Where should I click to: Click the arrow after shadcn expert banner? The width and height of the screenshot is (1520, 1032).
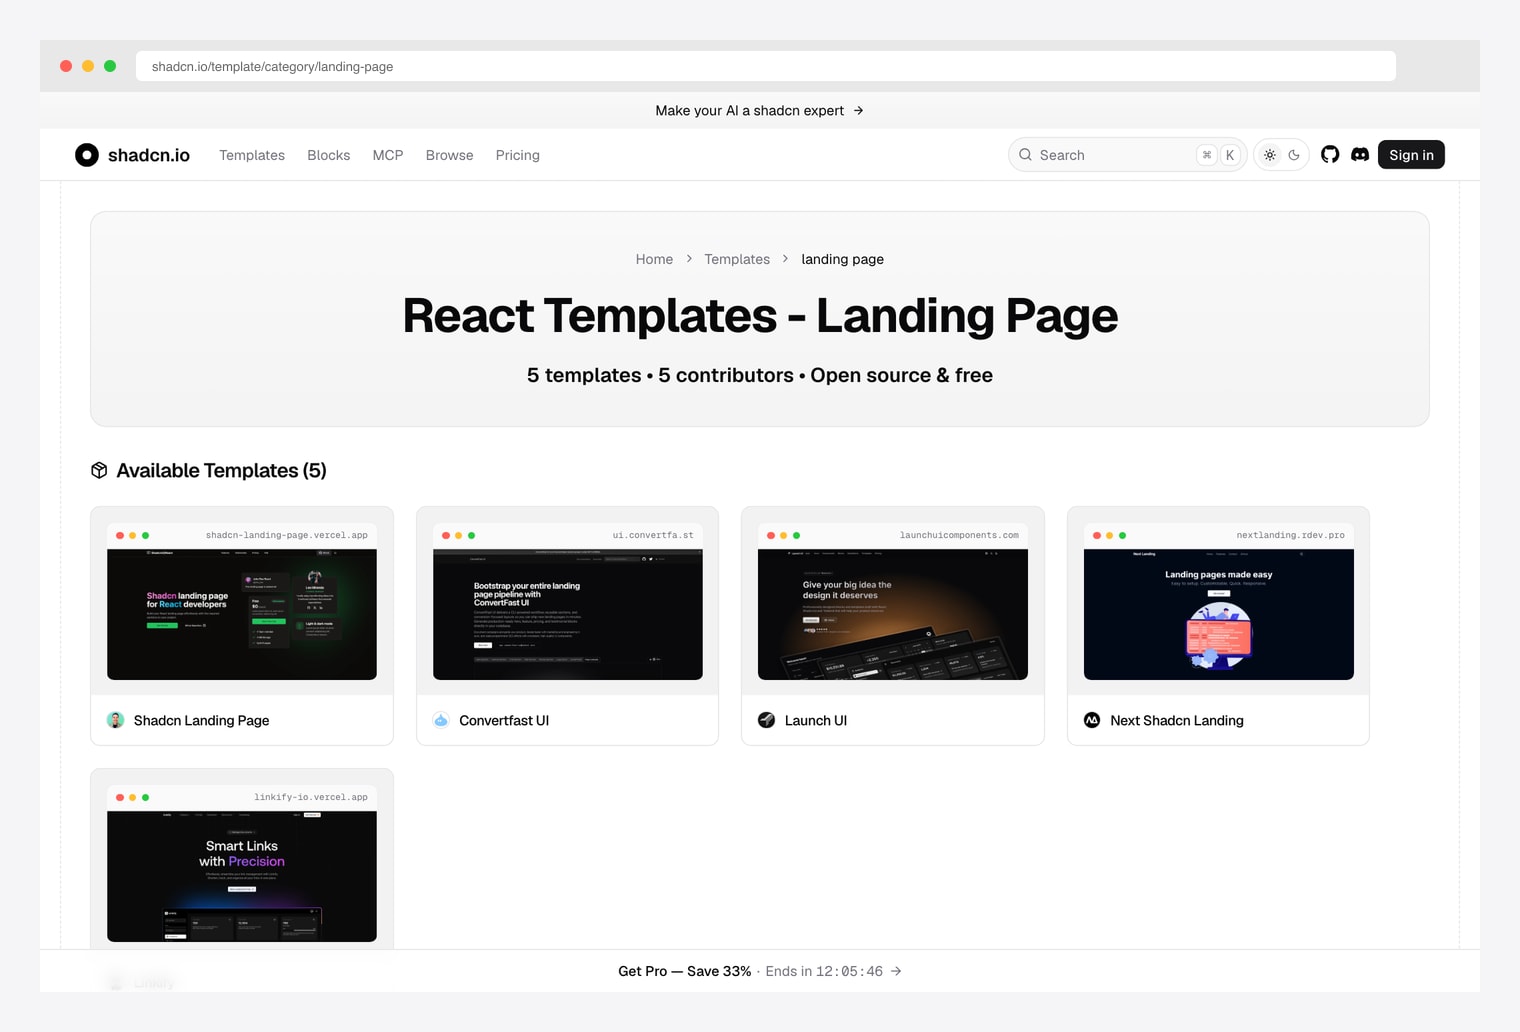(x=859, y=111)
